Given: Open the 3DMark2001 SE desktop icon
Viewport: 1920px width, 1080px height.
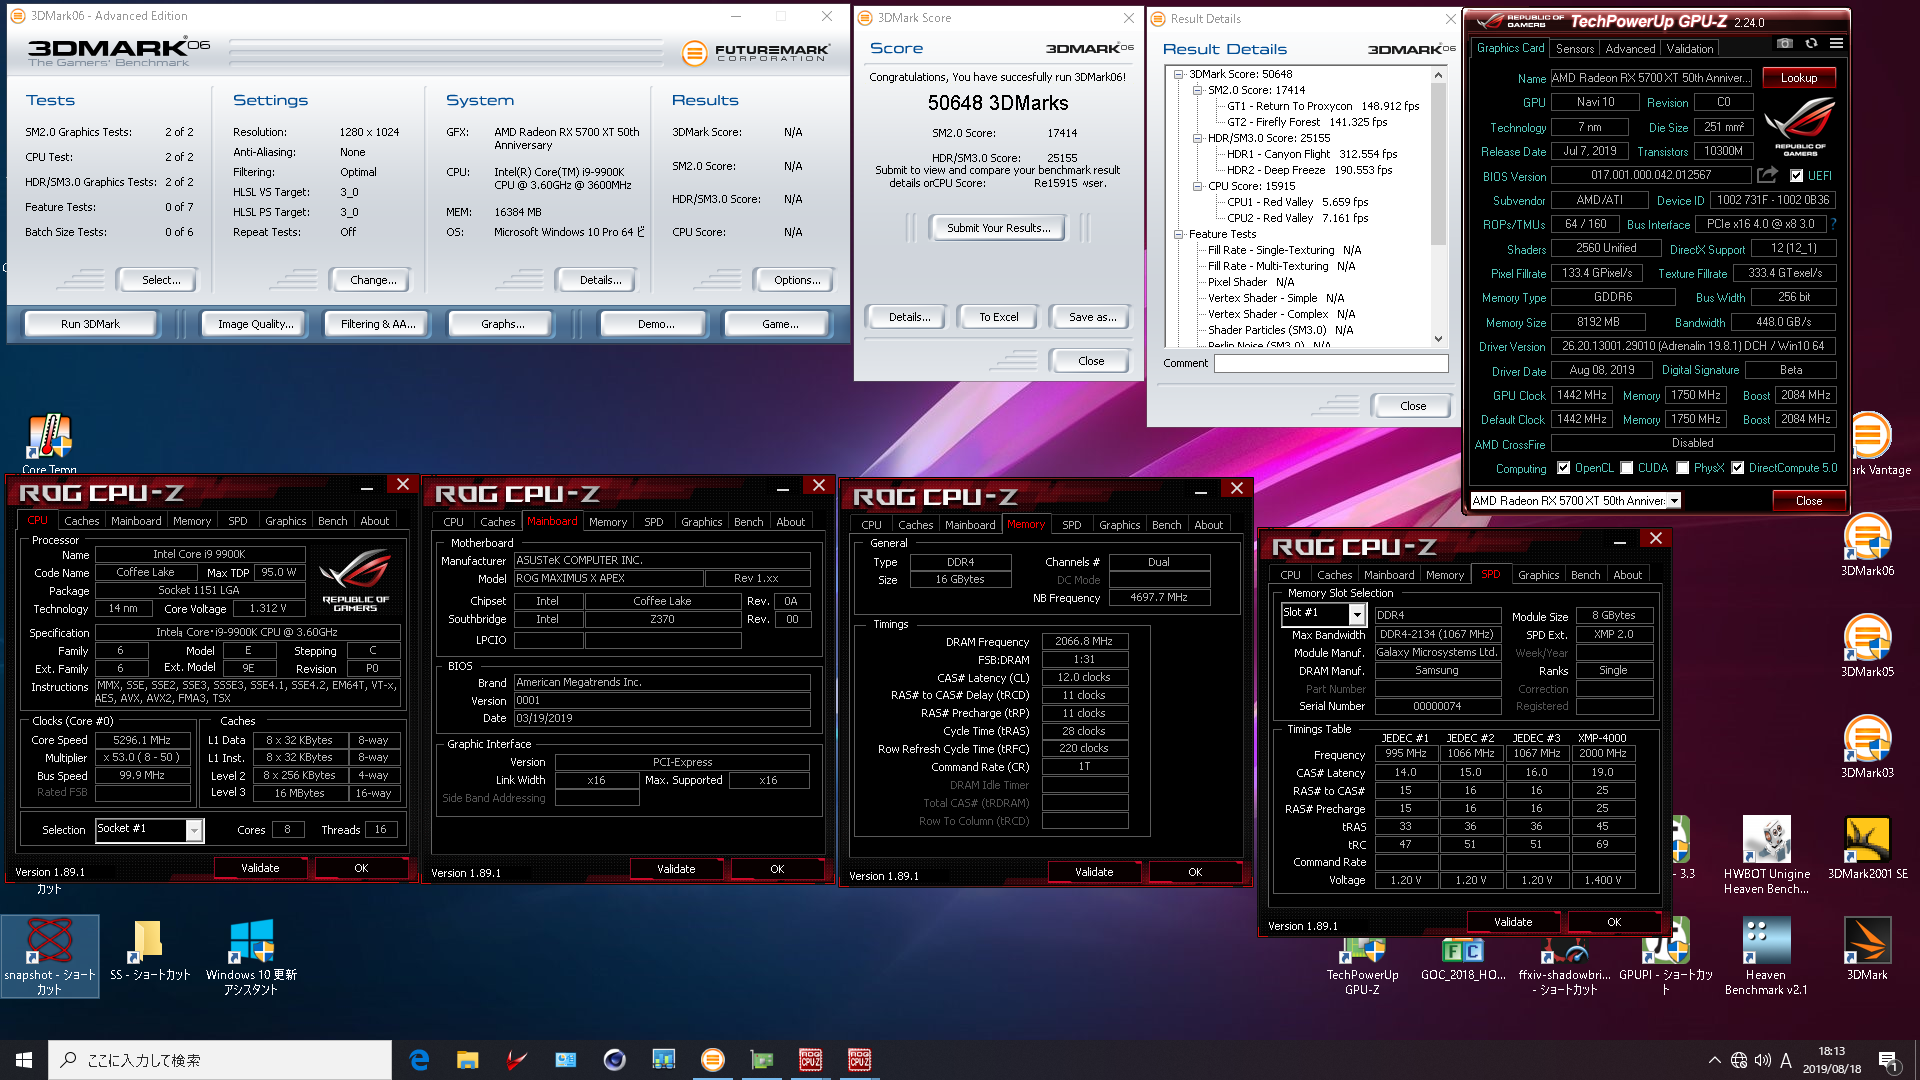Looking at the screenshot, I should point(1867,848).
